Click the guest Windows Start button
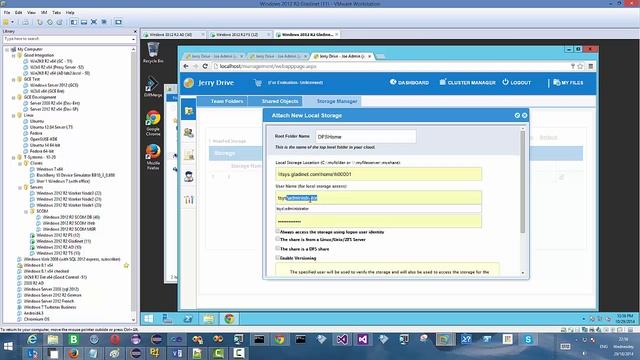Screen dimensions: 640x360 (x=148, y=319)
